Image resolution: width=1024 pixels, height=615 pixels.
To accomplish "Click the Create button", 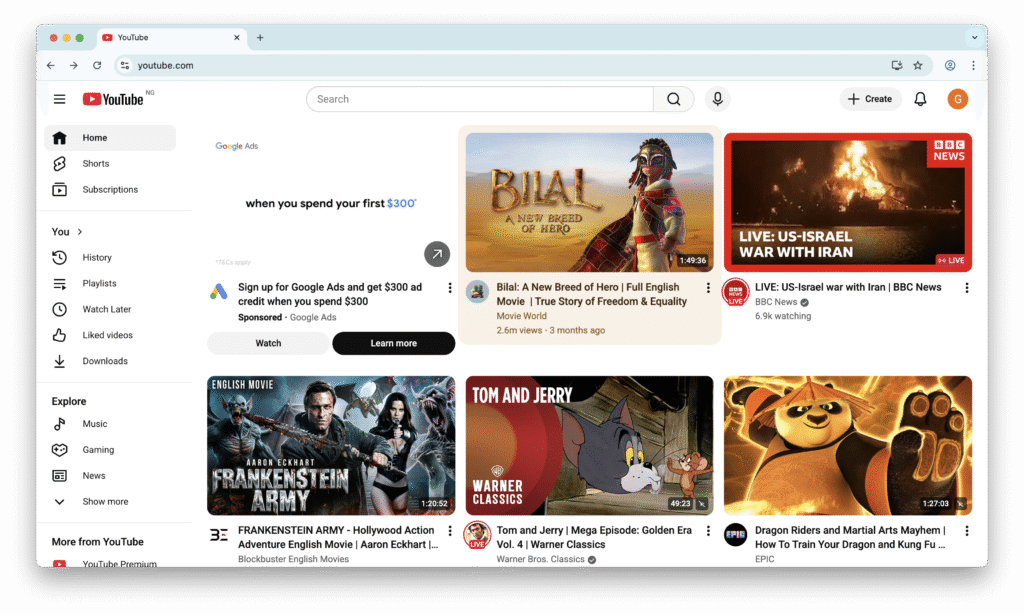I will [870, 99].
